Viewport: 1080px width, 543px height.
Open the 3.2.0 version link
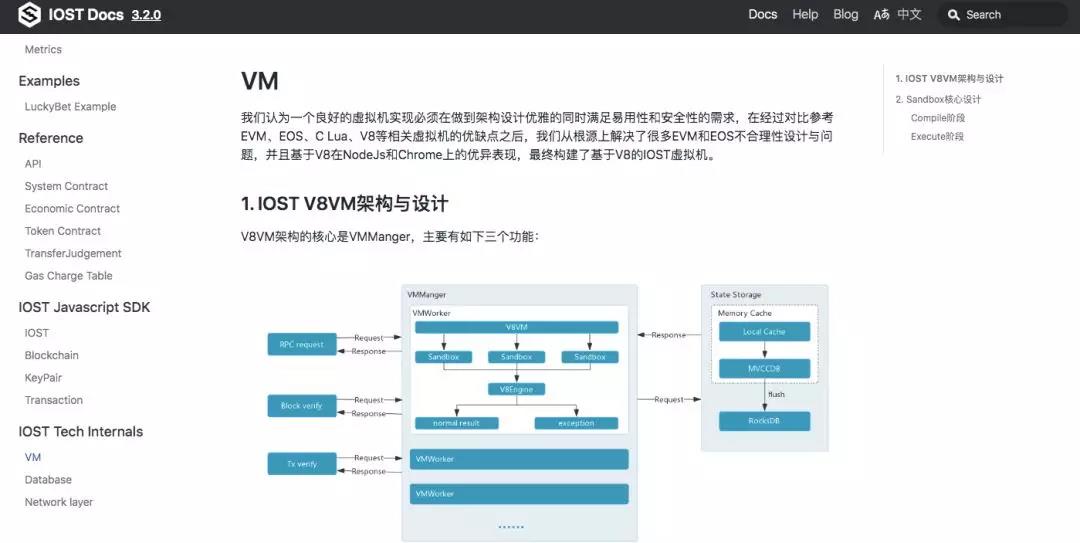tap(146, 15)
